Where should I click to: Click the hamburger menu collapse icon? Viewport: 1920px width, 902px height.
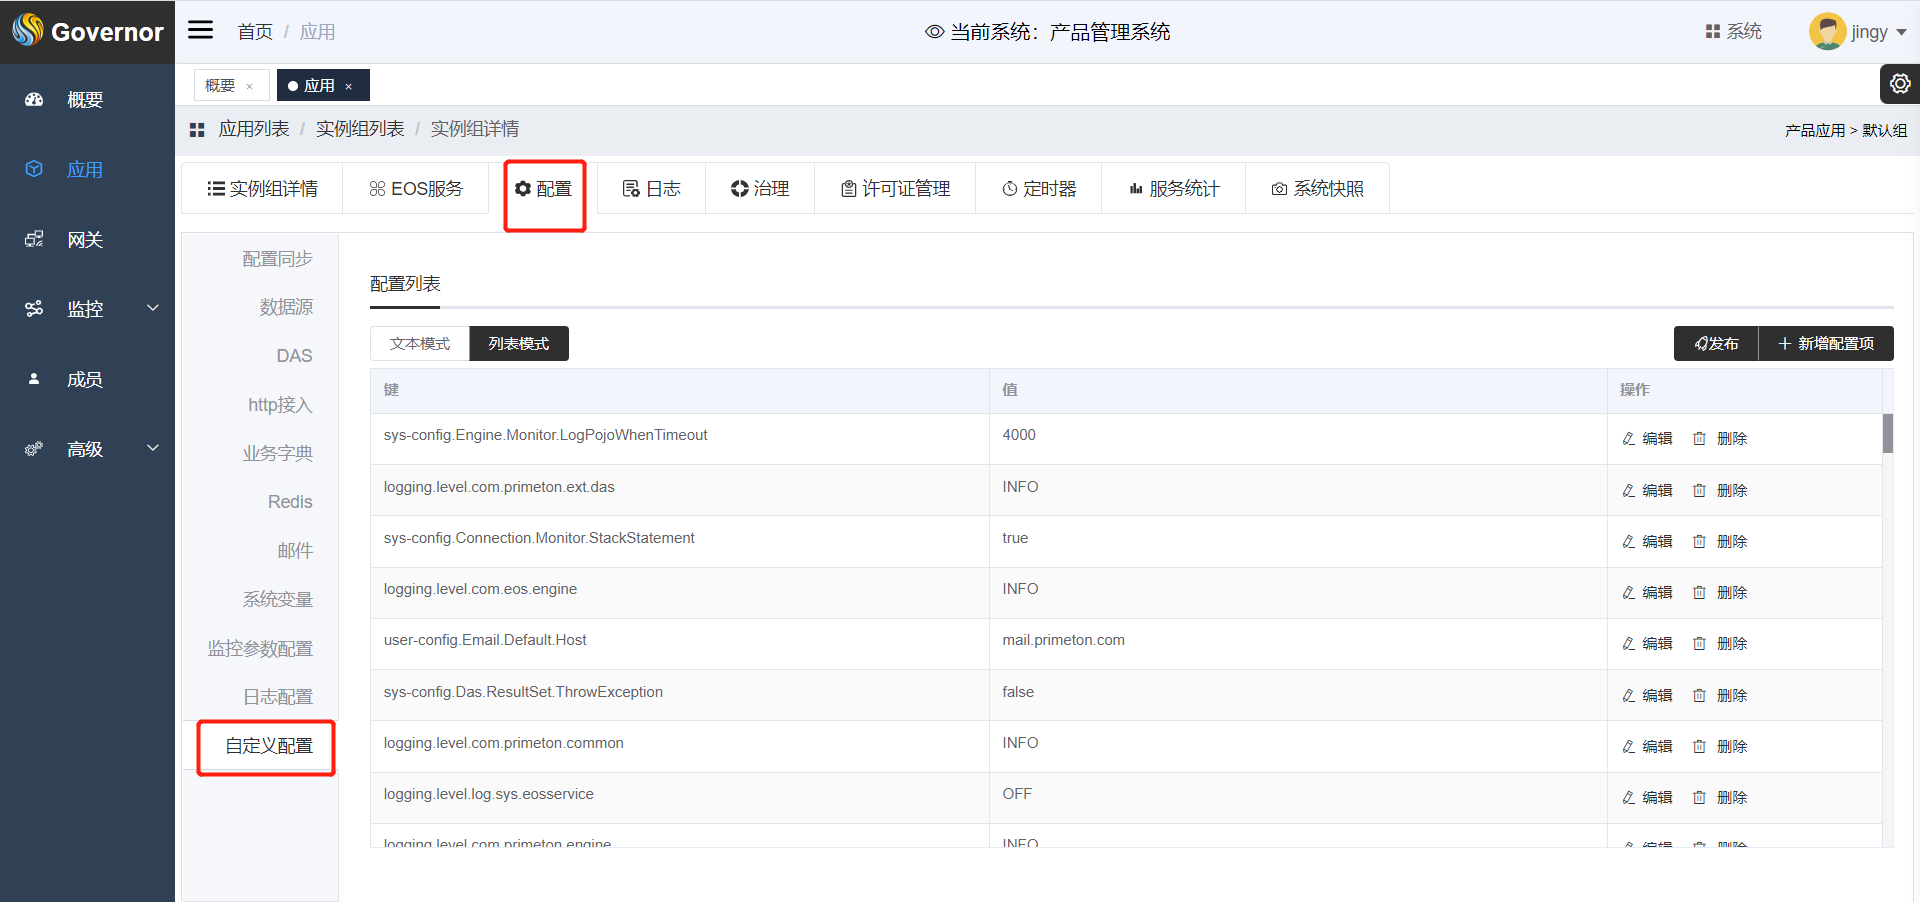pos(201,30)
